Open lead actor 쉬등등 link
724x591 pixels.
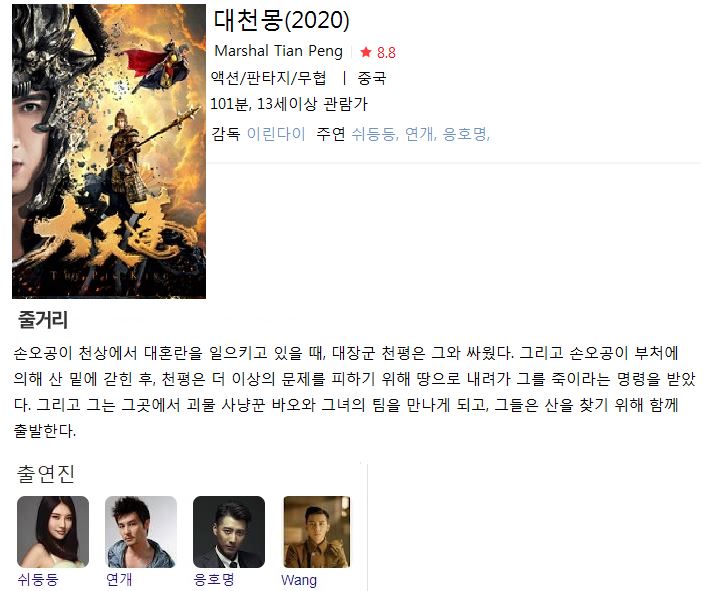coord(373,134)
